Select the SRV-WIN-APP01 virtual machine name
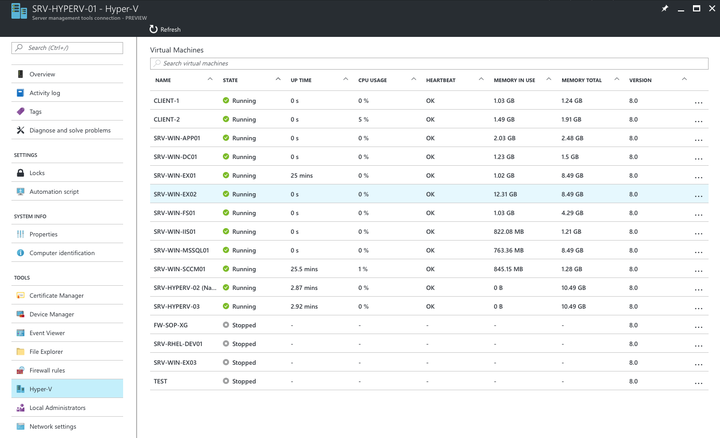The height and width of the screenshot is (438, 720). 177,138
